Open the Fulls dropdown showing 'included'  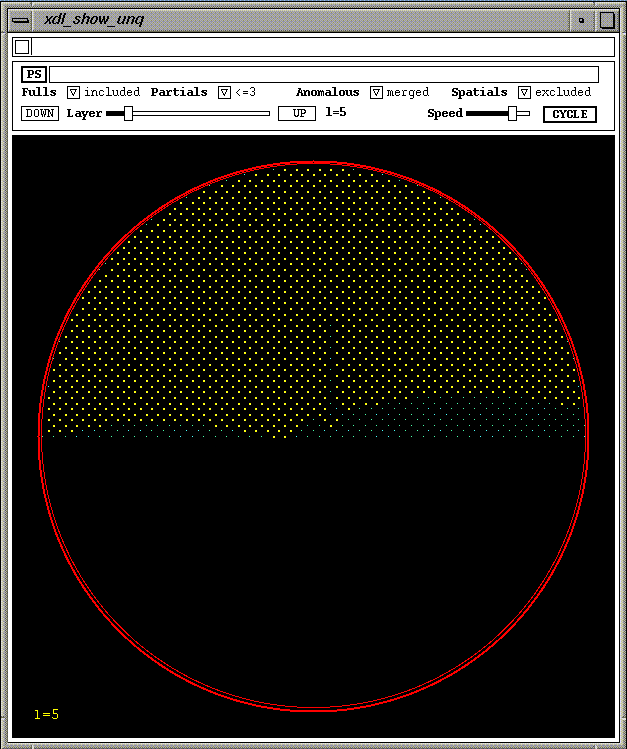pyautogui.click(x=73, y=92)
